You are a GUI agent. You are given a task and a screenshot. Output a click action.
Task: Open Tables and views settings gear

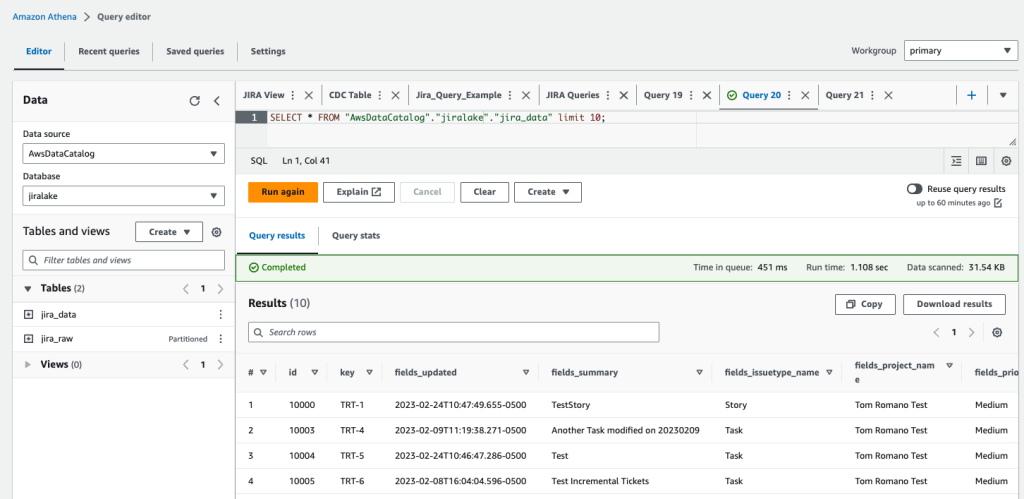217,232
